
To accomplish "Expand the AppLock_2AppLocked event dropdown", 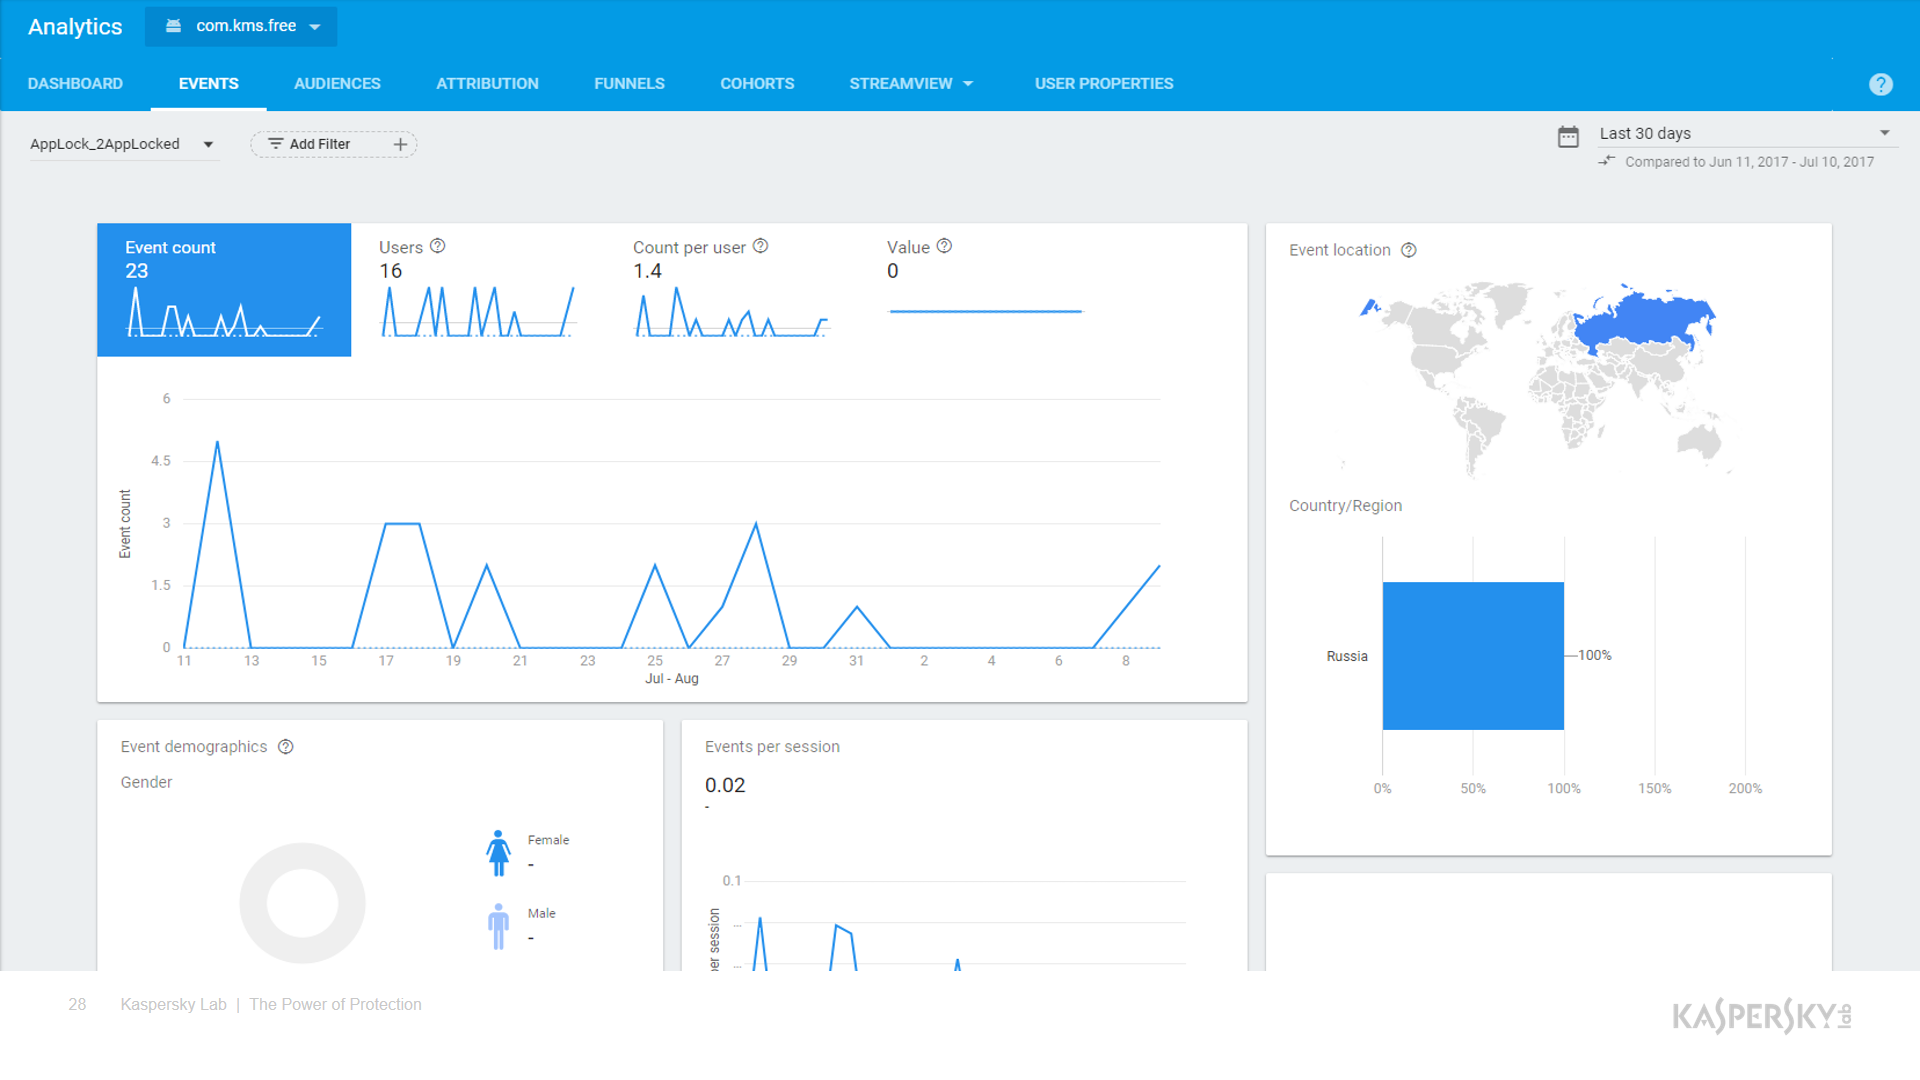I will click(x=123, y=144).
